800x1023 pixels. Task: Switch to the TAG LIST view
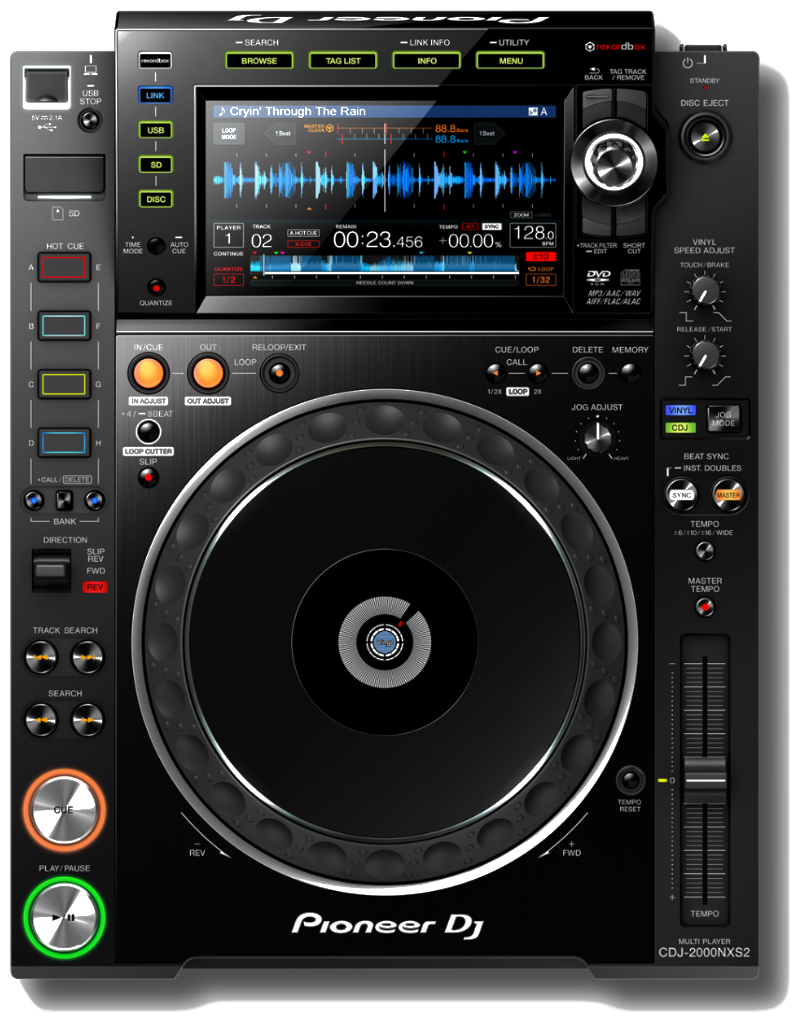342,60
